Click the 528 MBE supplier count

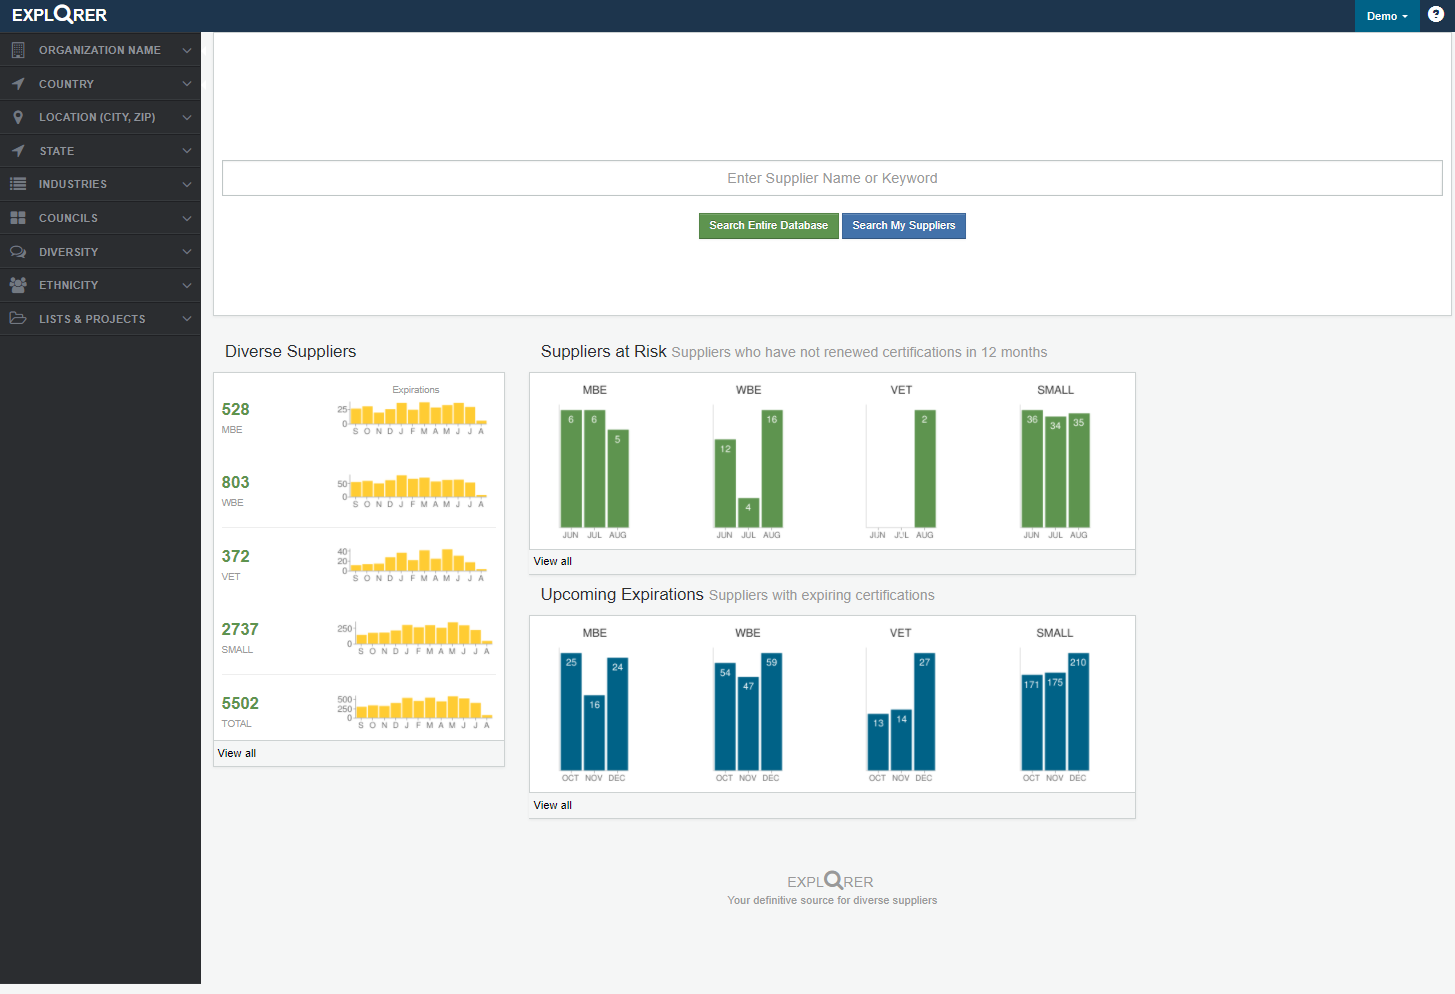236,409
